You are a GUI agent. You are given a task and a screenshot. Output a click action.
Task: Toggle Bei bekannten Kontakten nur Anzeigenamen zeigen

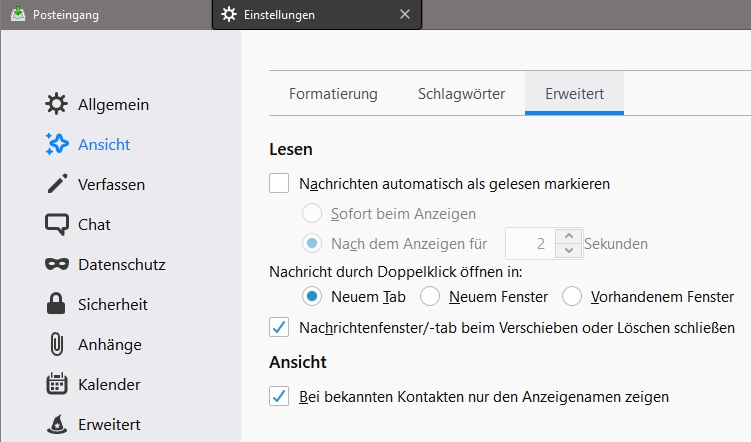(x=279, y=397)
